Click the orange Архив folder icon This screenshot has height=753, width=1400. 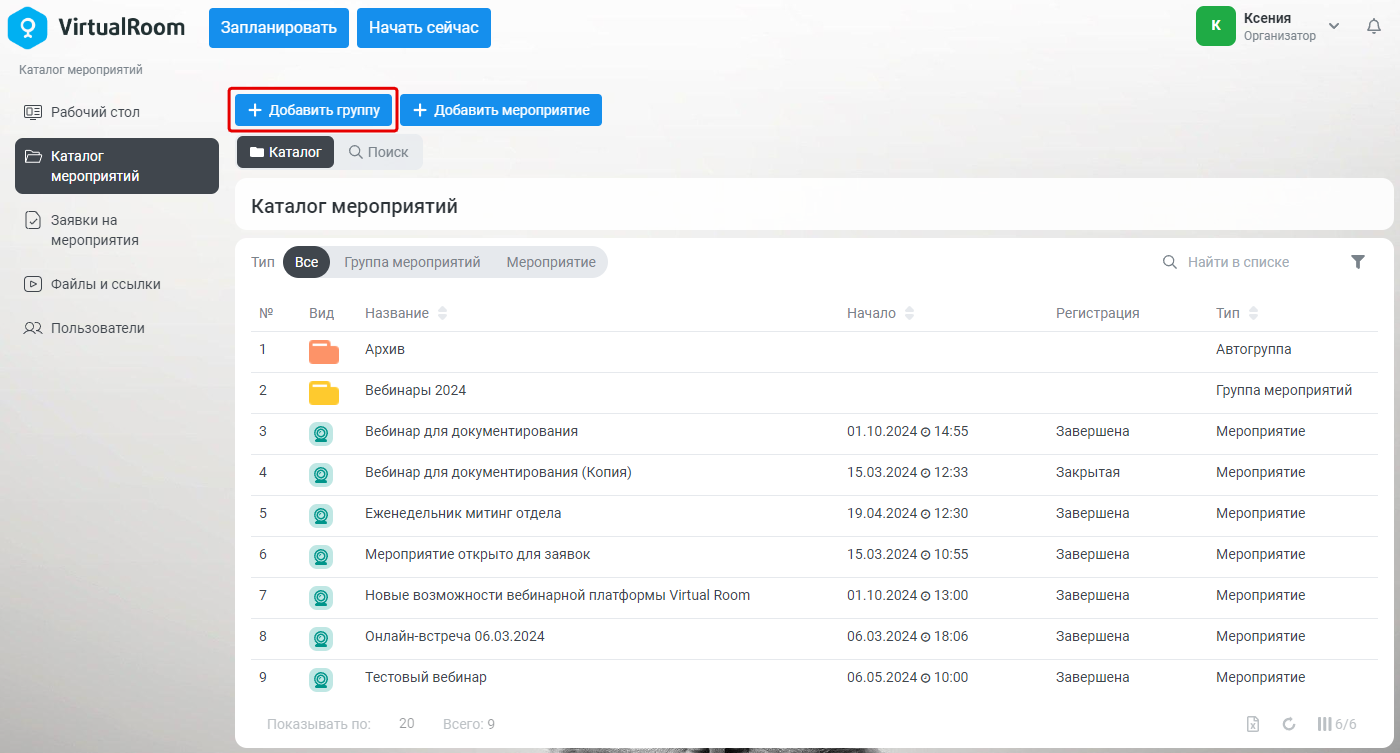(x=323, y=351)
